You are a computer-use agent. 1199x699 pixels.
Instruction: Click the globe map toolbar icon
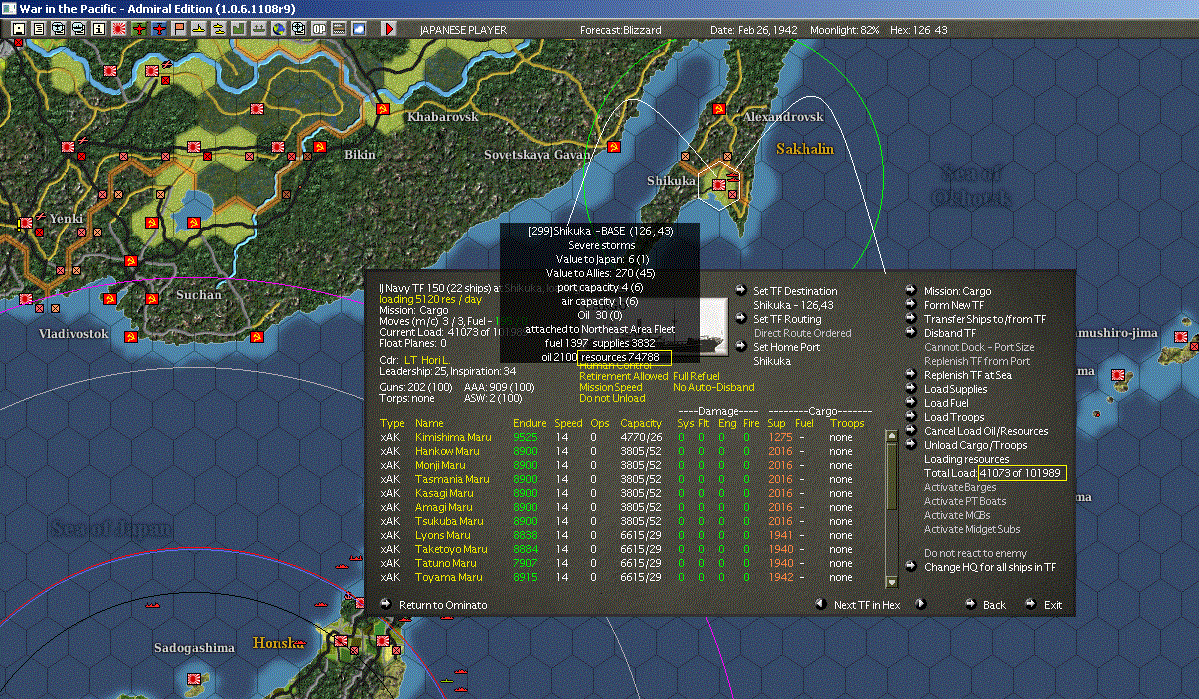pos(278,29)
